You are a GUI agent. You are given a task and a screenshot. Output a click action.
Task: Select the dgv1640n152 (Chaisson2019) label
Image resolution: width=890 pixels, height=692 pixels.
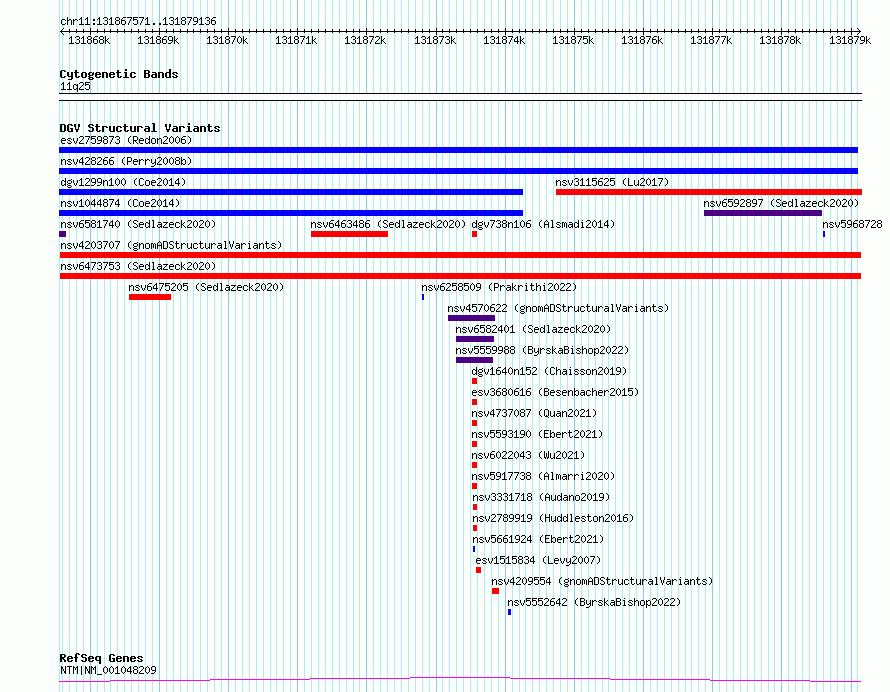(549, 371)
